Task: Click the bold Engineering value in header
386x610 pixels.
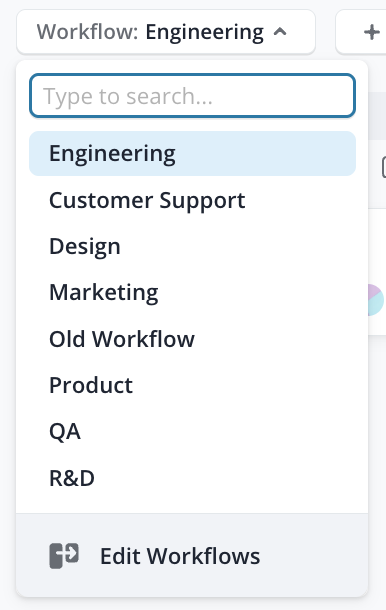Action: [x=205, y=33]
